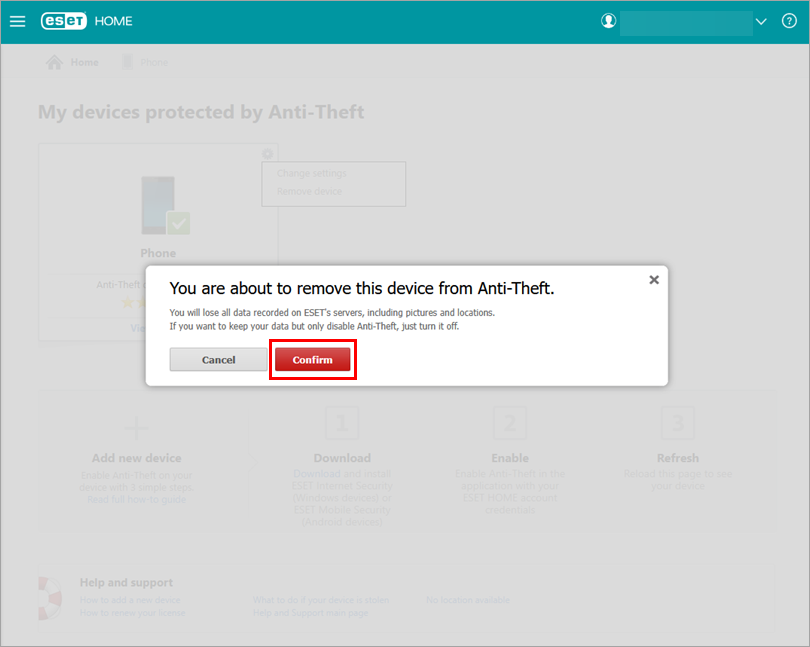Click the account name field in the header
This screenshot has height=647, width=810.
(685, 22)
